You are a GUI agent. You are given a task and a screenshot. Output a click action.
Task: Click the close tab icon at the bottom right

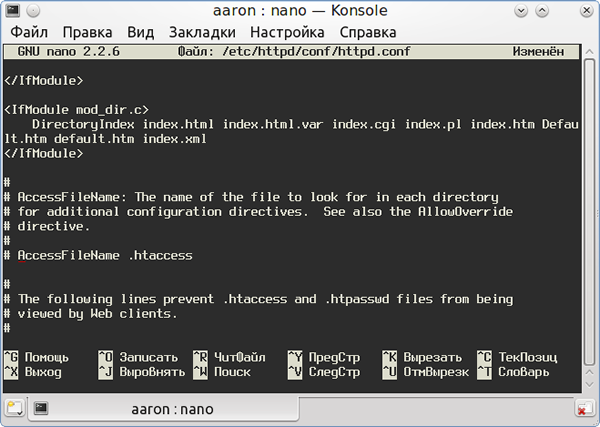[x=584, y=409]
